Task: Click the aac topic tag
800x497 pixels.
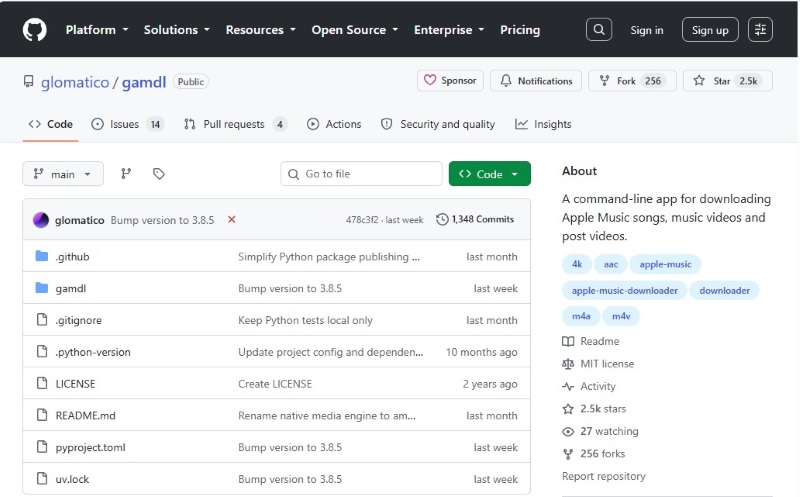Action: point(611,264)
